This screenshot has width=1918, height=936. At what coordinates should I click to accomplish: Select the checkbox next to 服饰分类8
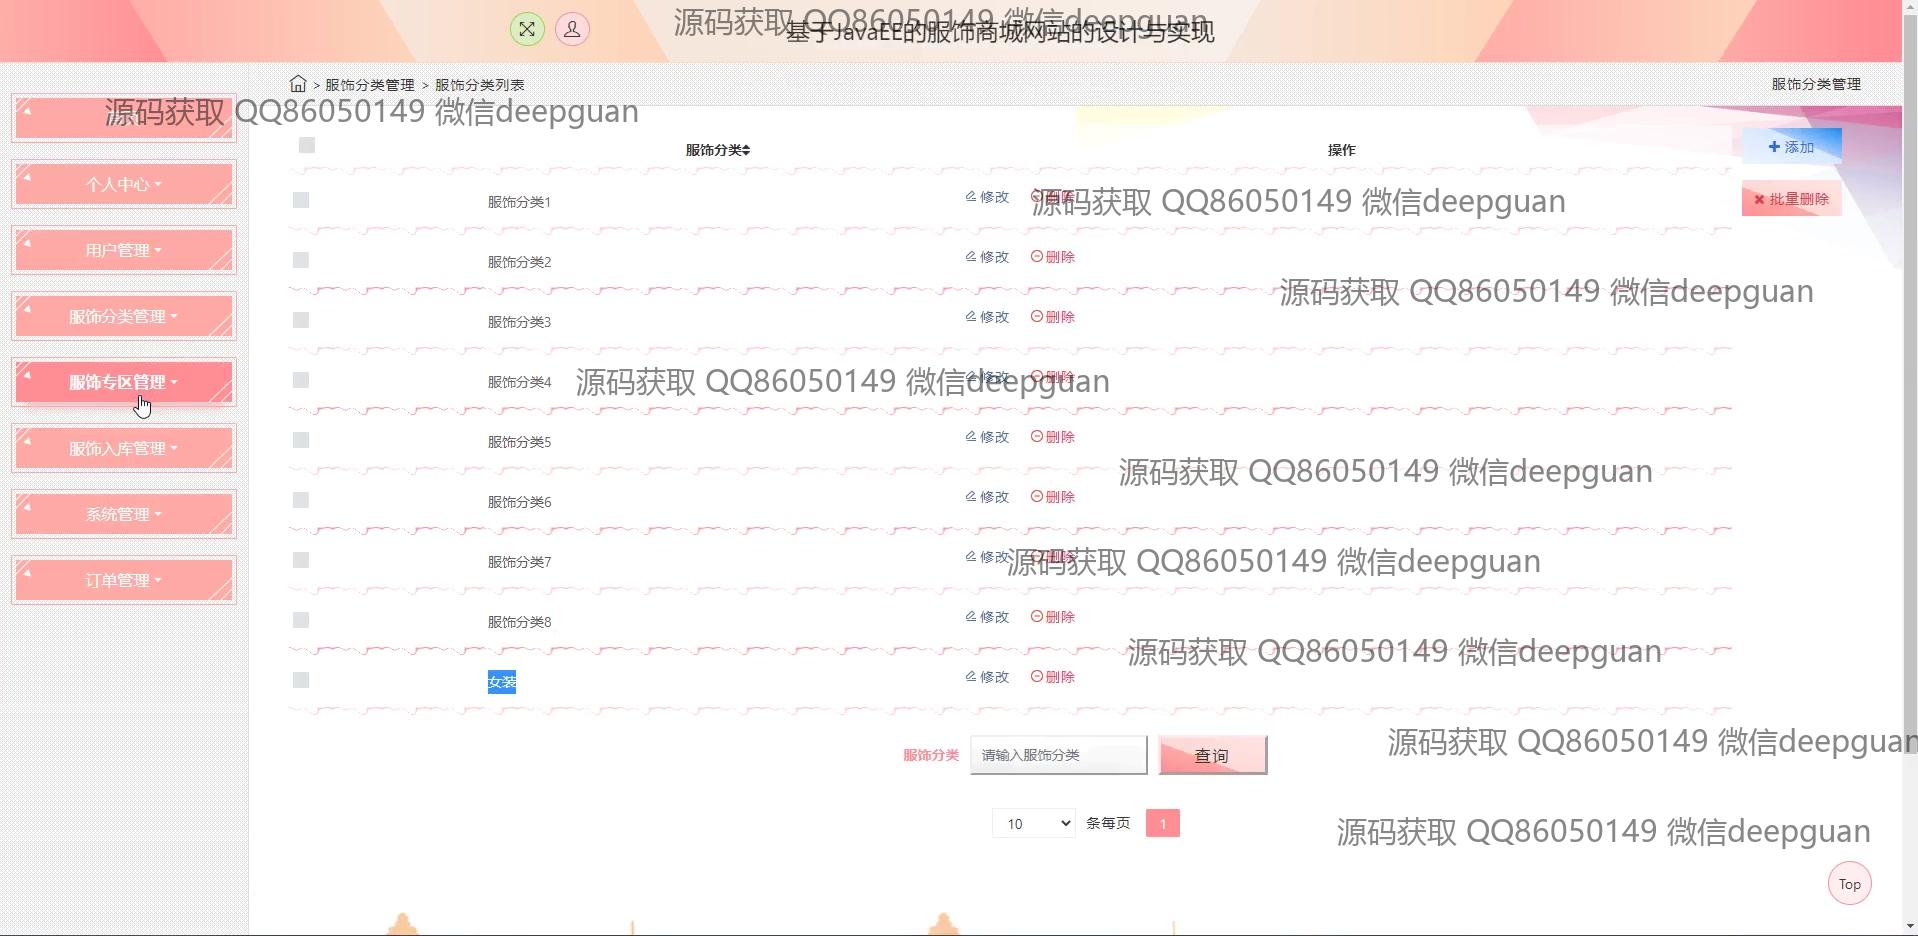coord(301,621)
